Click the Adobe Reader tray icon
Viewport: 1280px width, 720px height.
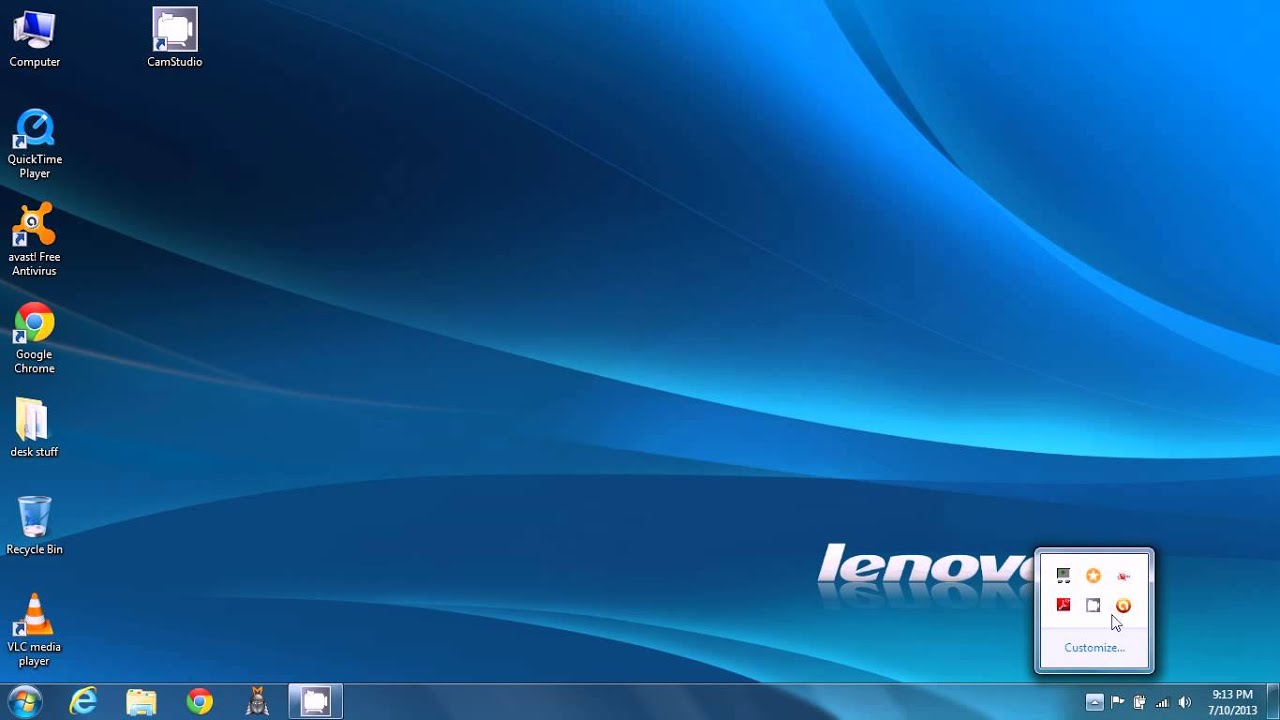click(x=1064, y=605)
